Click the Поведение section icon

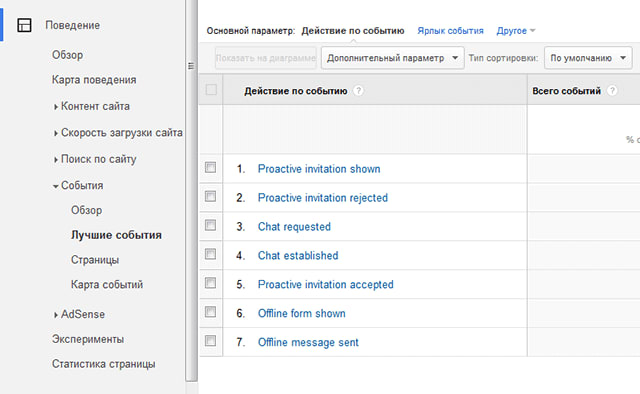pos(24,25)
